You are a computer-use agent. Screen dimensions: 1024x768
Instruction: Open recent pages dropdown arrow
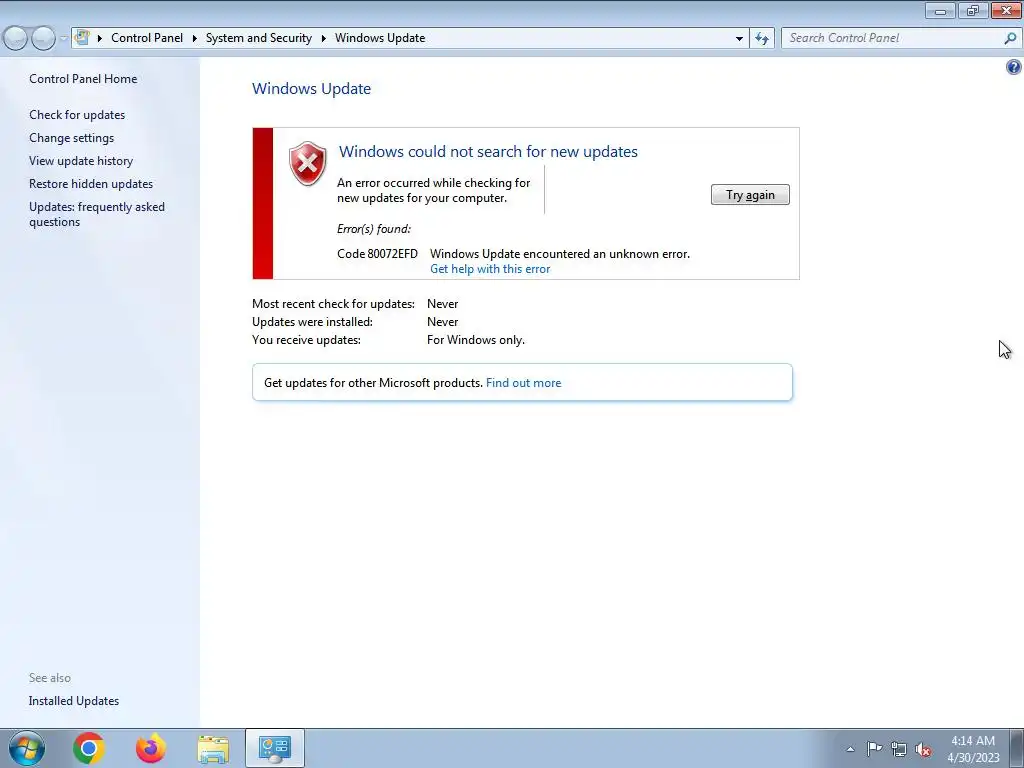click(x=63, y=39)
